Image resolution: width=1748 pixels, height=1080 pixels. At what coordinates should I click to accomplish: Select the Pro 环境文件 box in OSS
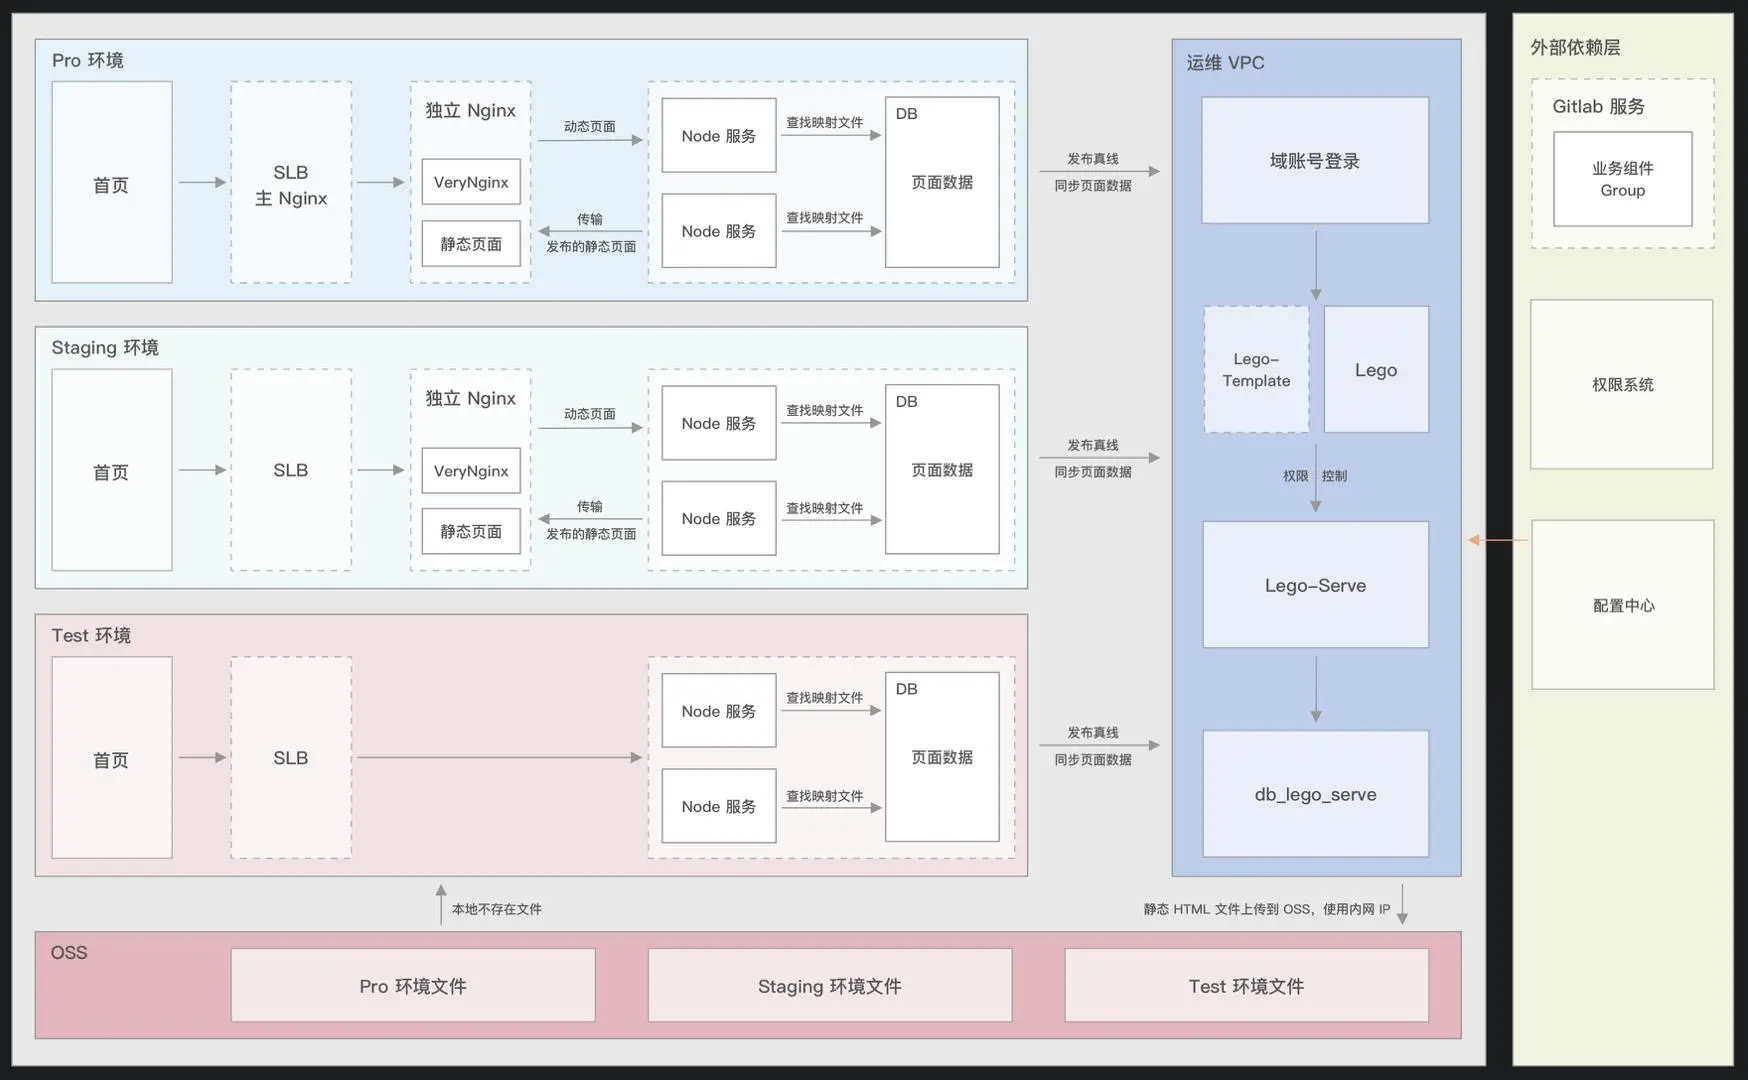[413, 985]
